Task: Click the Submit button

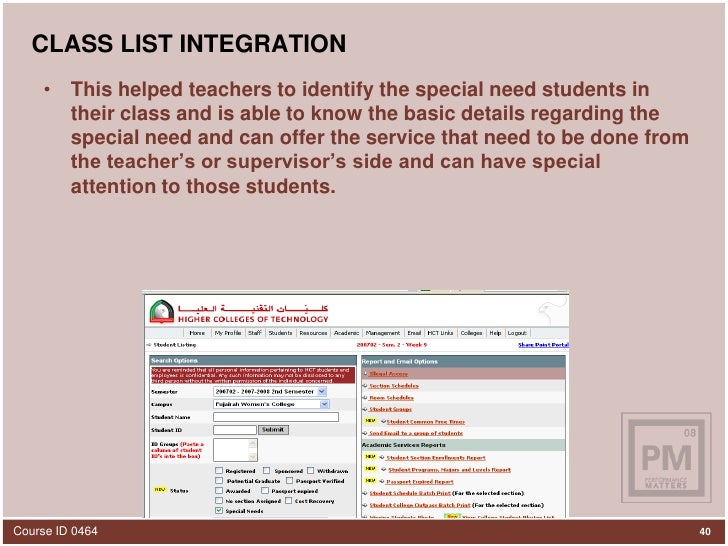Action: [273, 430]
